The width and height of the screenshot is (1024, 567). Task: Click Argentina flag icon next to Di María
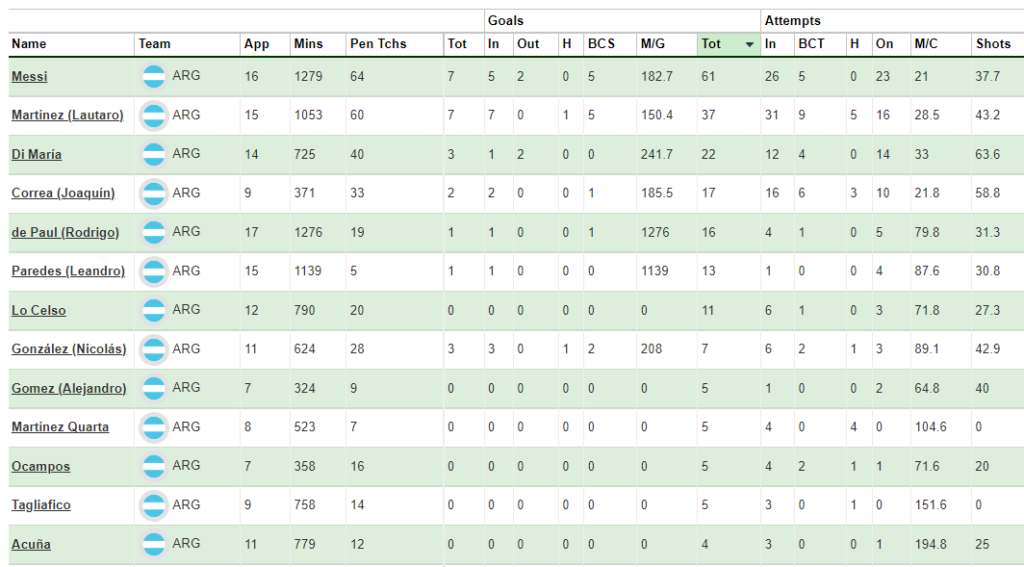pyautogui.click(x=154, y=155)
